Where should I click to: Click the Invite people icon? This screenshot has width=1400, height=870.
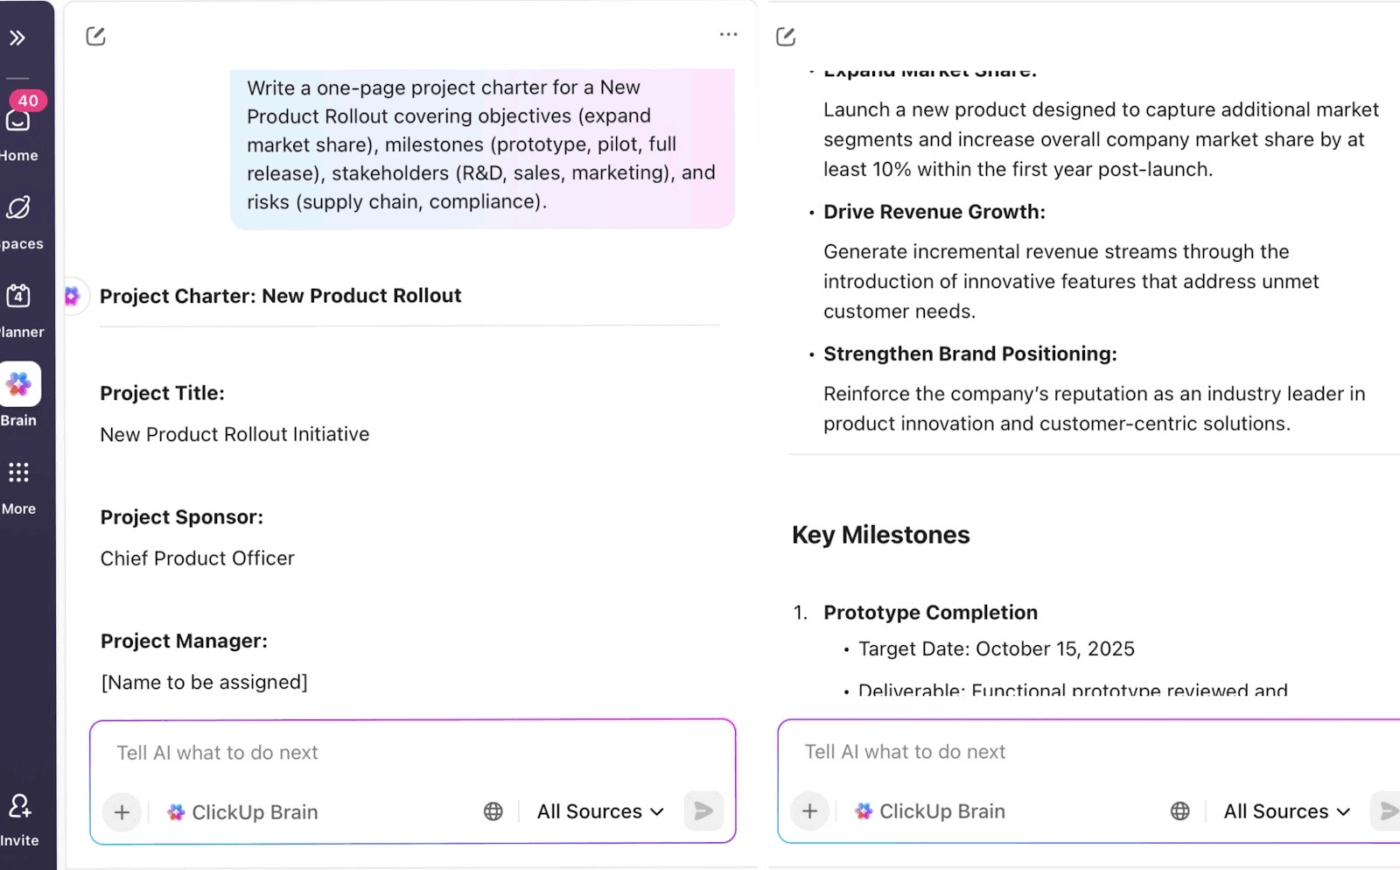pos(19,806)
